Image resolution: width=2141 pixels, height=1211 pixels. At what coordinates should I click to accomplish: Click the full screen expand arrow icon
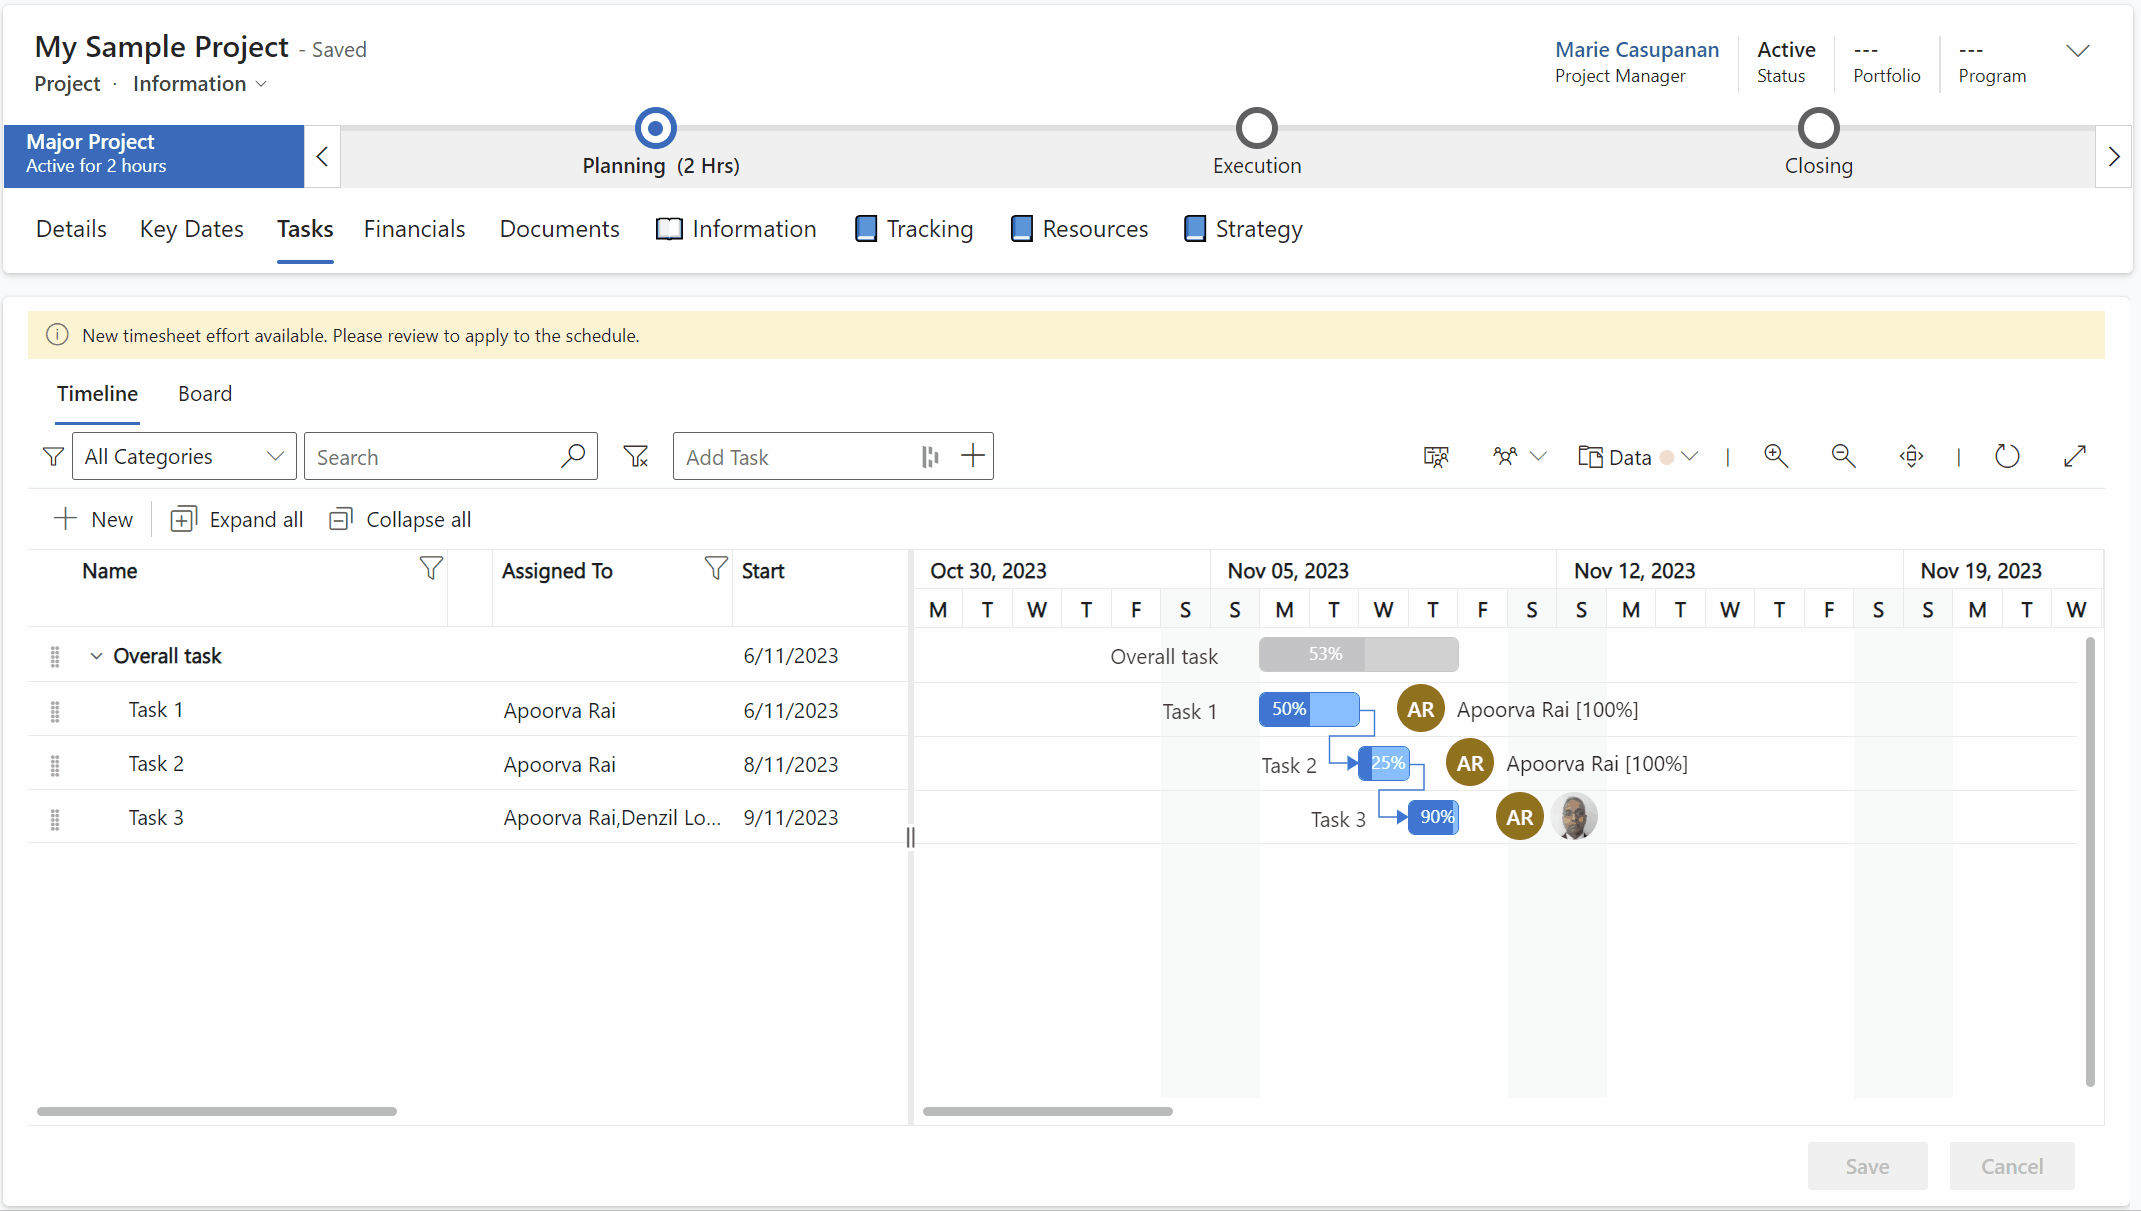tap(2075, 456)
